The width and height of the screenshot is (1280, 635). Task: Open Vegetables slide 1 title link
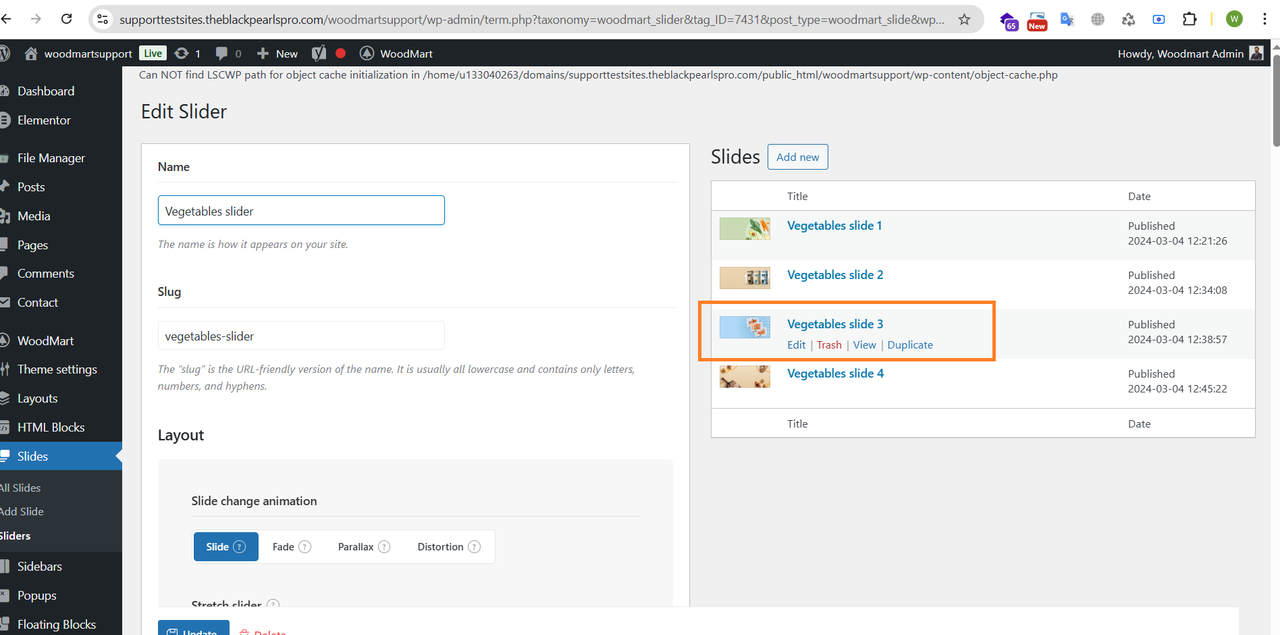click(x=835, y=226)
